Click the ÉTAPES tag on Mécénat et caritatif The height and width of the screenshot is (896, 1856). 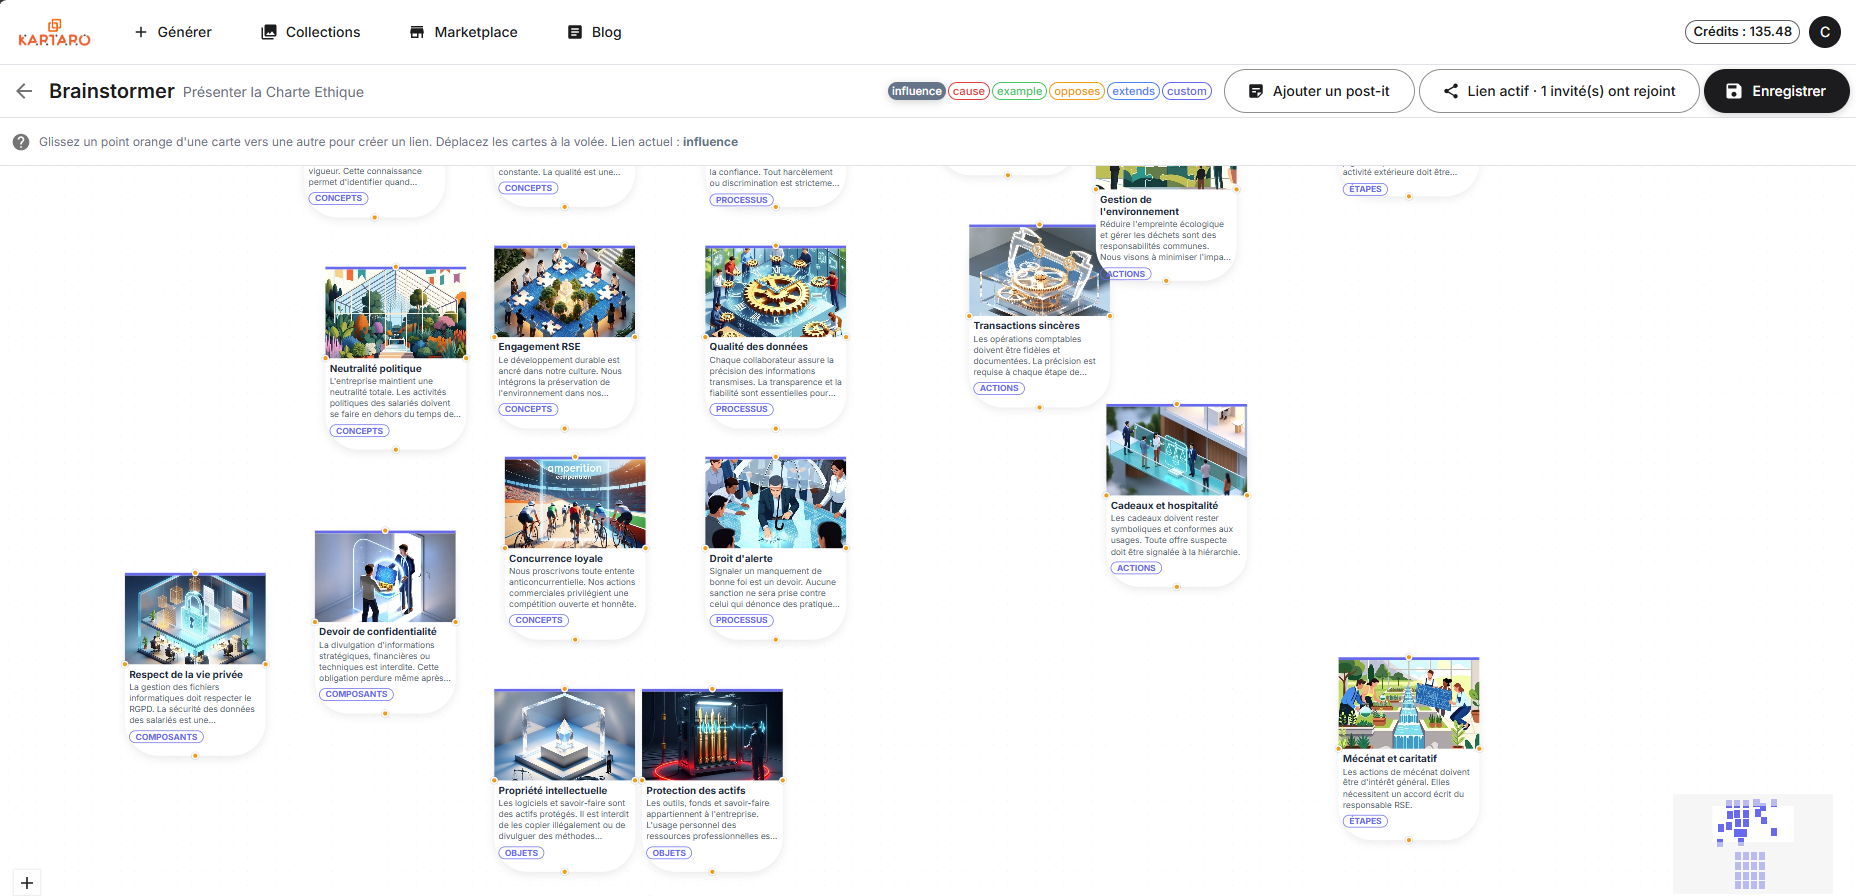coord(1365,821)
